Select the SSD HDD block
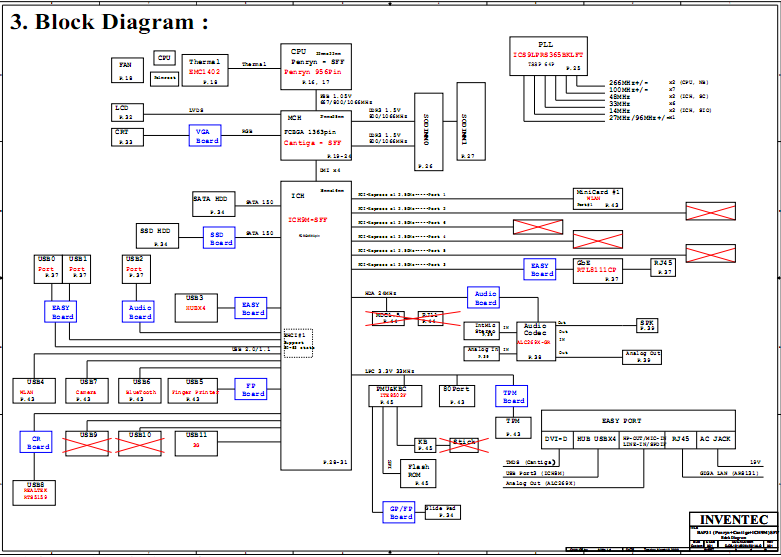 (157, 236)
